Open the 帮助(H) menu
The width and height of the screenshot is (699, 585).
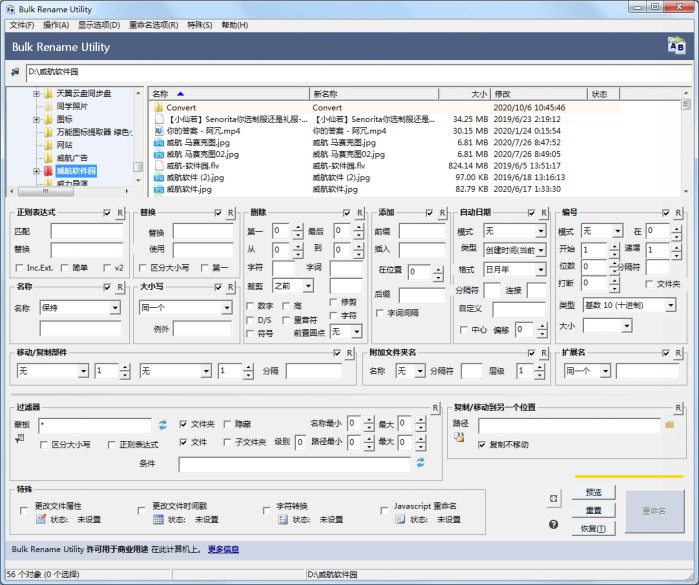click(x=234, y=25)
